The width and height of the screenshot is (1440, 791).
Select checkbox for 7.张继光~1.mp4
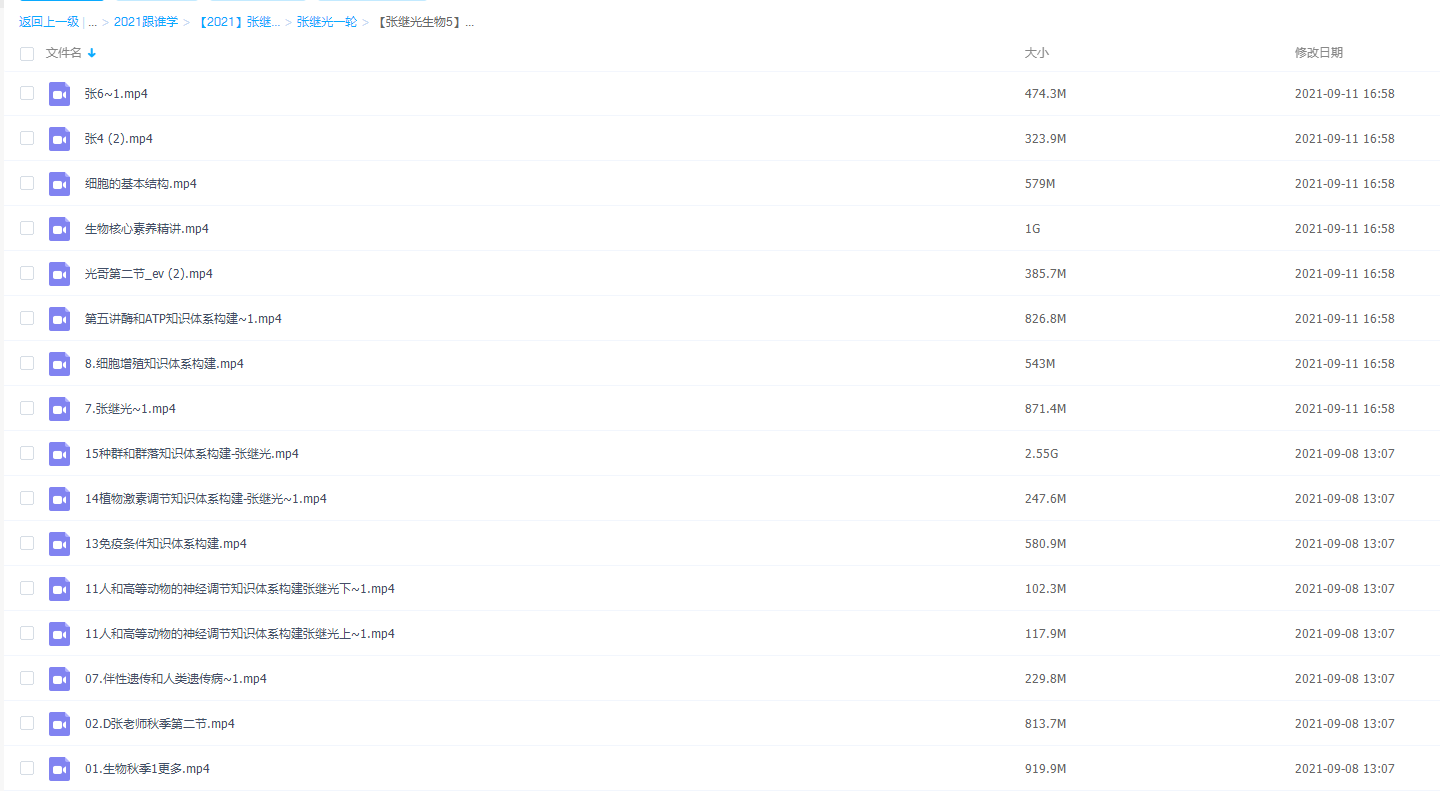pyautogui.click(x=27, y=408)
